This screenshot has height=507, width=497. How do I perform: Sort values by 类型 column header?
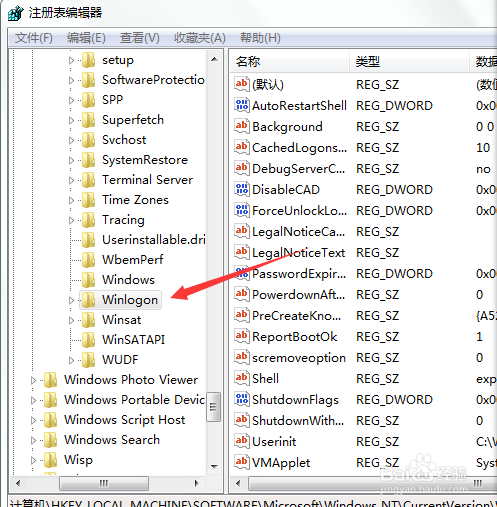point(409,62)
